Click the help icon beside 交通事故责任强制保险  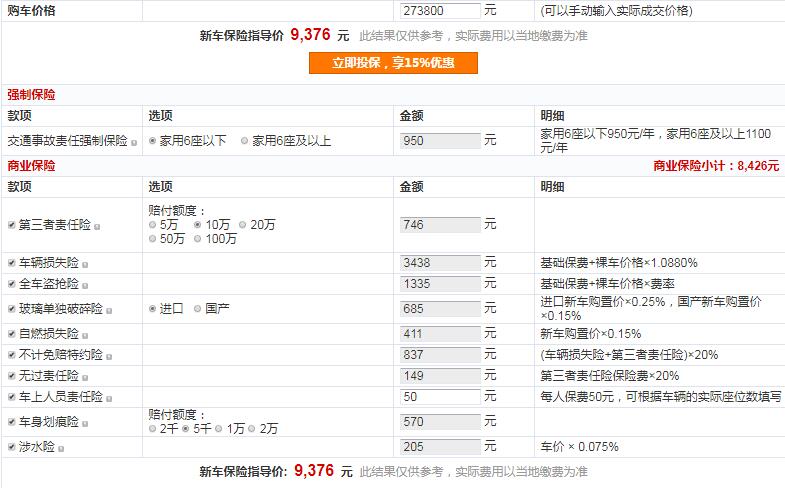pos(134,143)
